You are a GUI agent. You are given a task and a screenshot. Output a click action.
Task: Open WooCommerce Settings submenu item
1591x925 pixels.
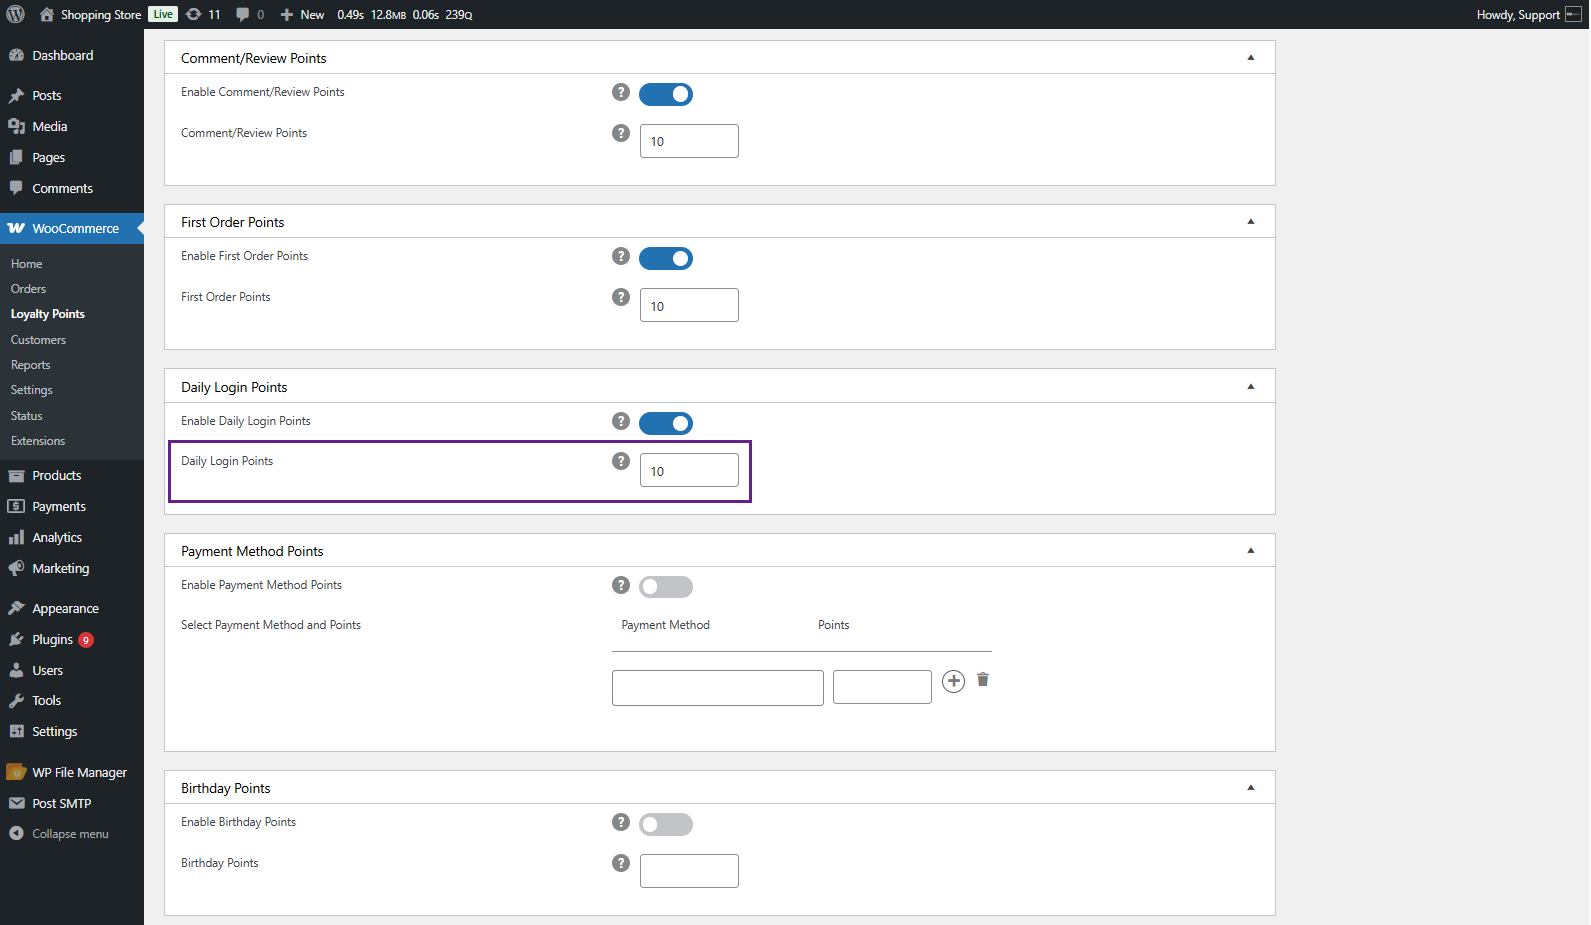point(31,390)
